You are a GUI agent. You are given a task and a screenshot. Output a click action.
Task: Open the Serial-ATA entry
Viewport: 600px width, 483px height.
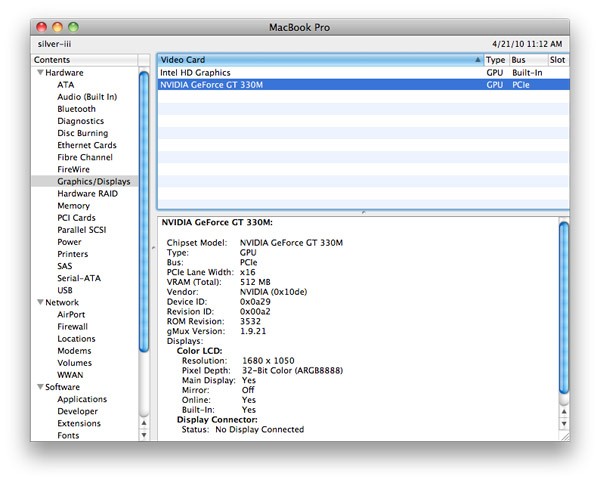[79, 278]
